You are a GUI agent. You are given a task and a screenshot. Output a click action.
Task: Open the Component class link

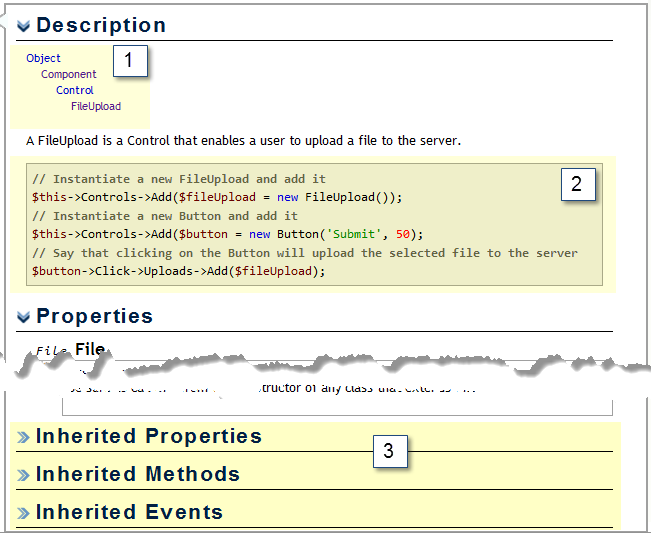tap(69, 74)
